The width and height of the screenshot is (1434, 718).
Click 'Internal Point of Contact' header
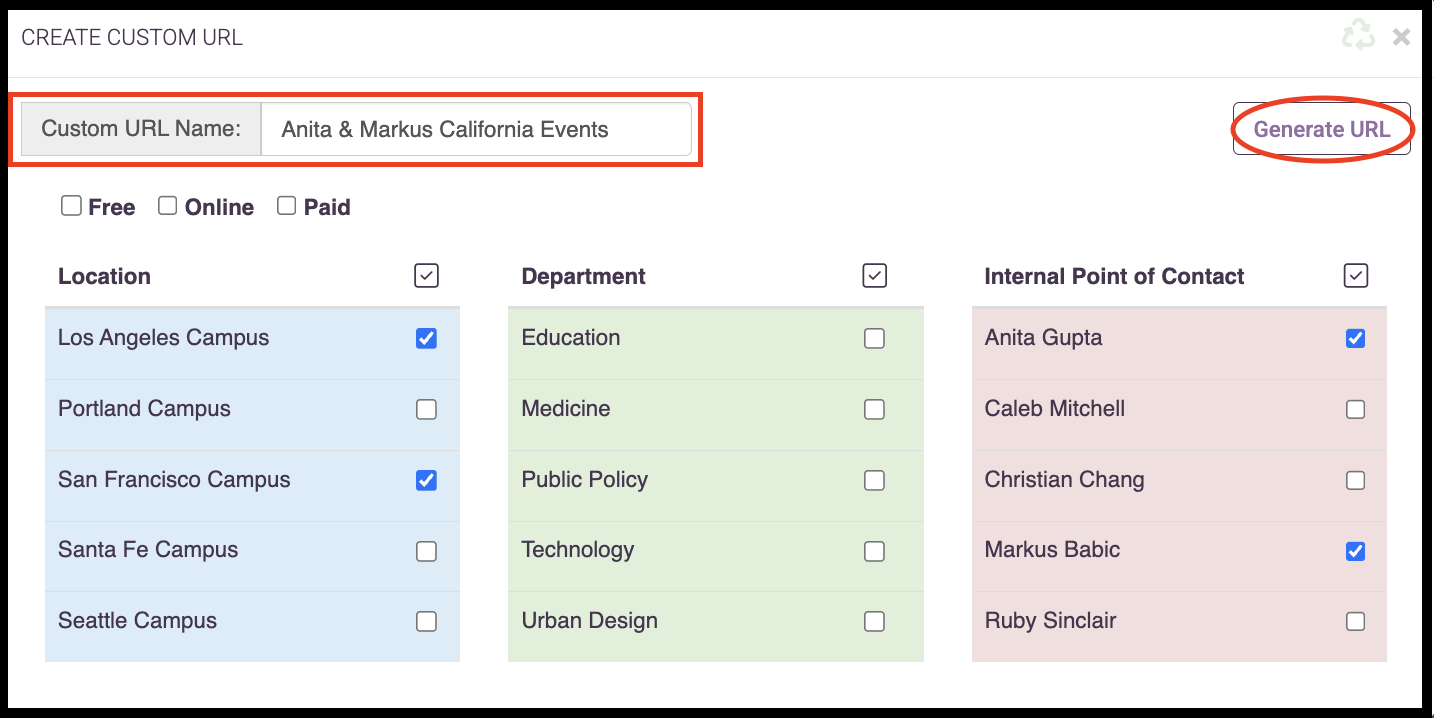(x=1114, y=277)
